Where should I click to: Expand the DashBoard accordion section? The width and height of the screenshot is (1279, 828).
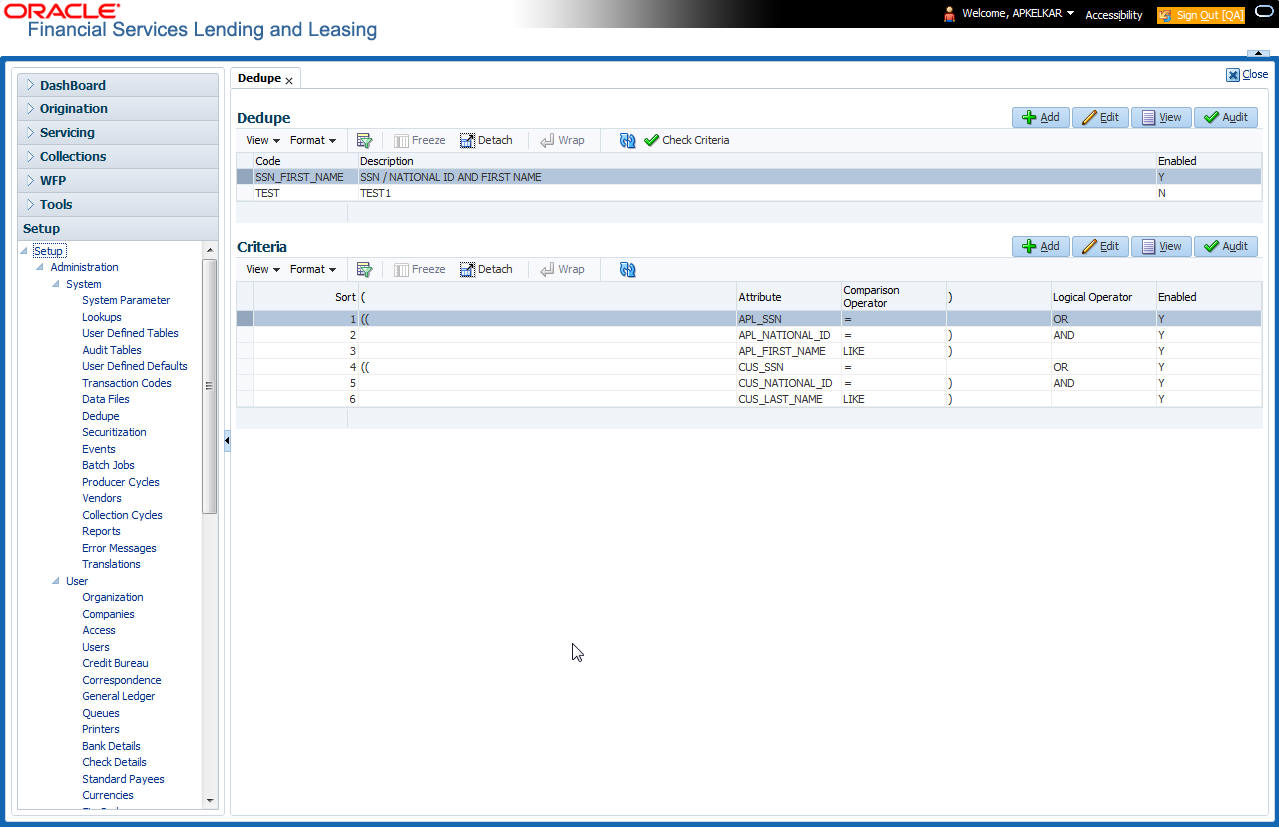(x=118, y=86)
